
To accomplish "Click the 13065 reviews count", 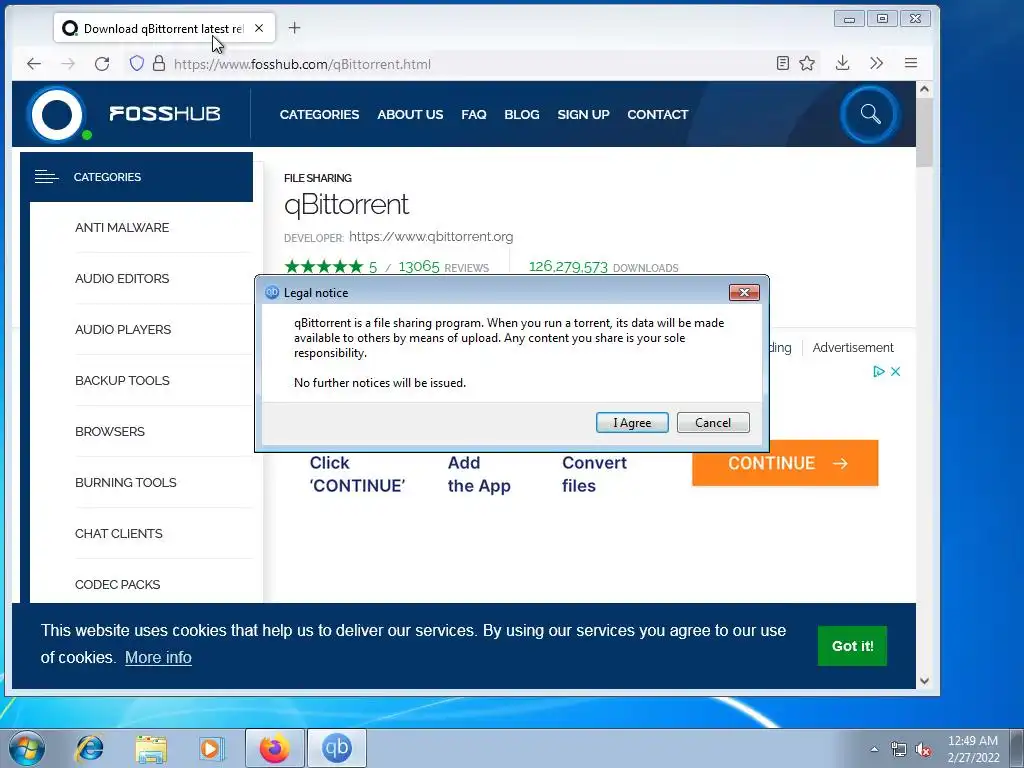I will pos(419,266).
